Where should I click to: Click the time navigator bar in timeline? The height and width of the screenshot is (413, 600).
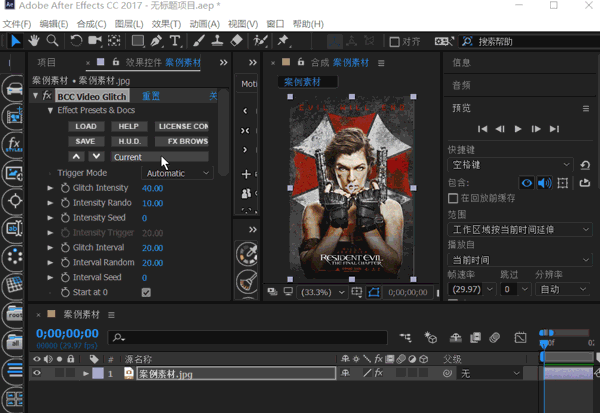coord(563,333)
